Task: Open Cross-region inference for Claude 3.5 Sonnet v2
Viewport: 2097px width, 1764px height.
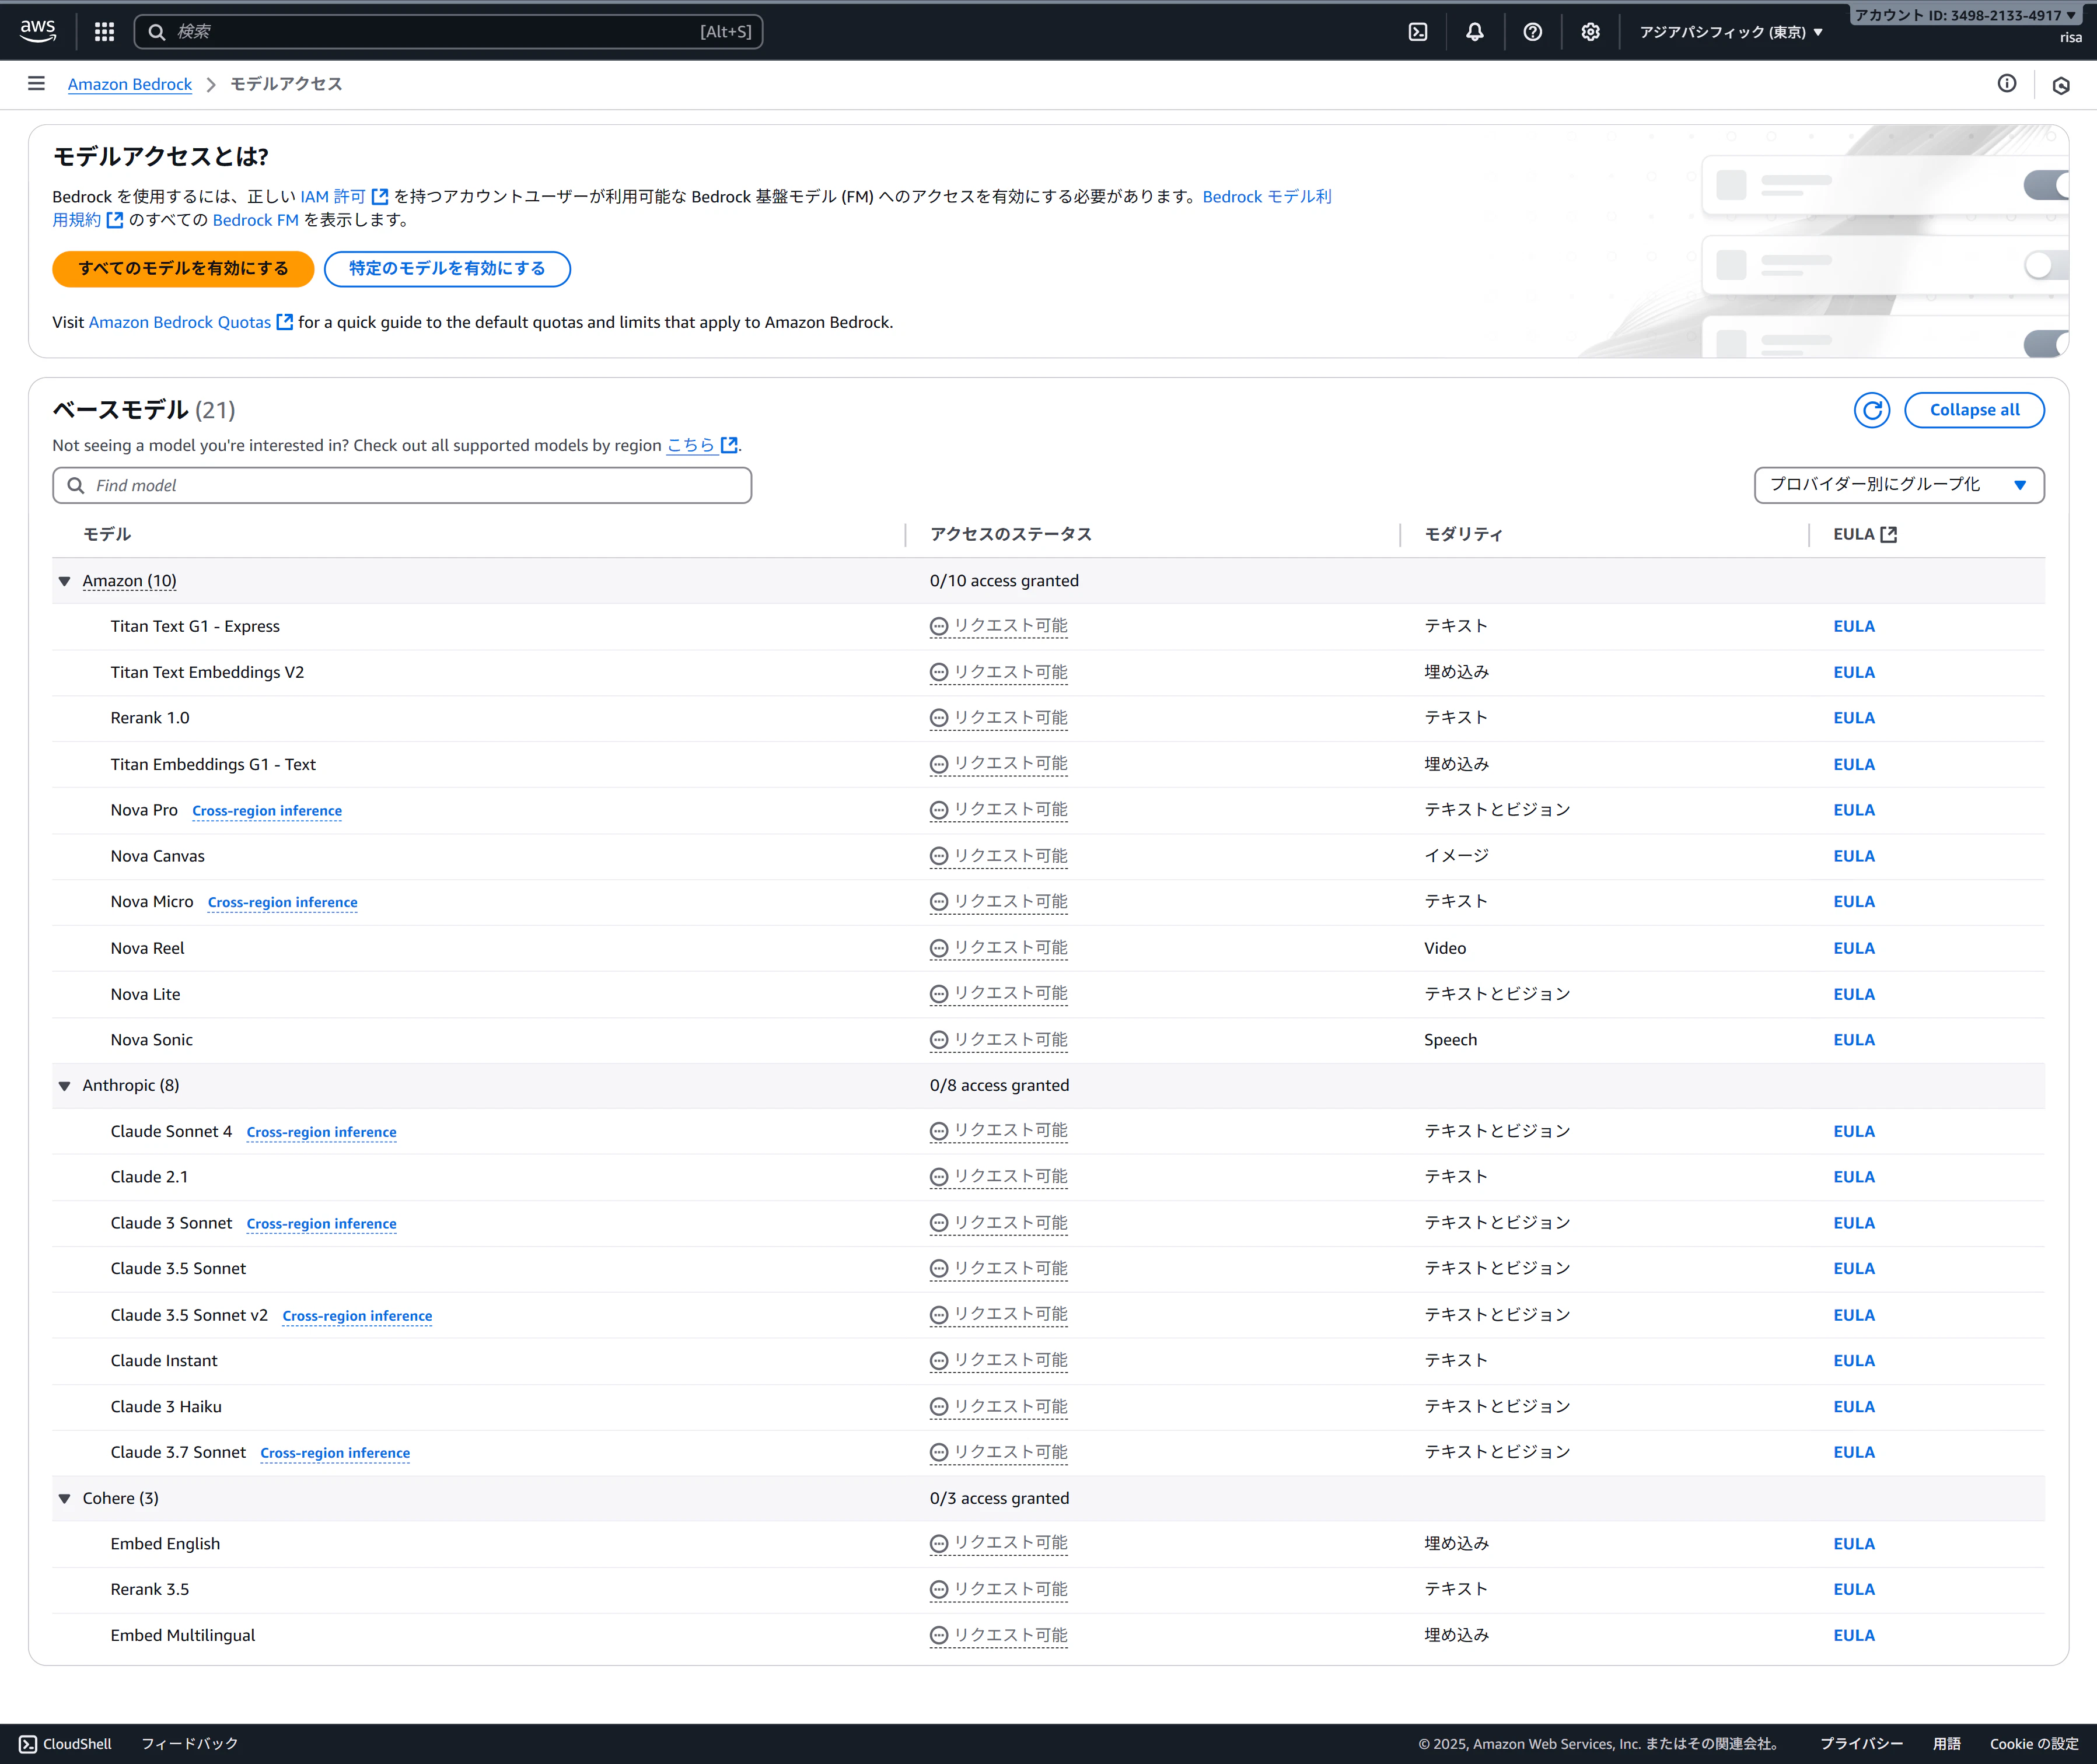Action: click(x=357, y=1316)
